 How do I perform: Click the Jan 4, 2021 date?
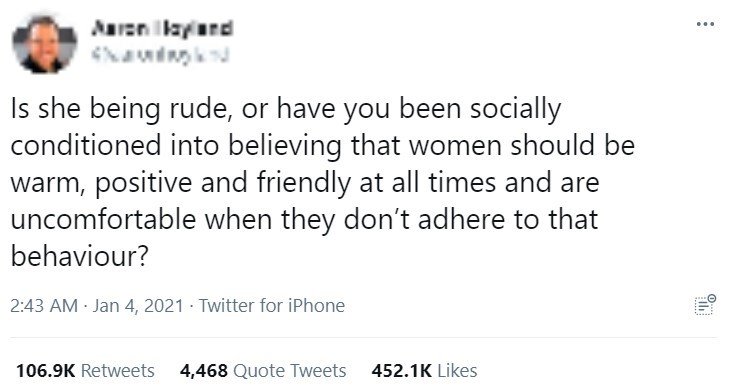pos(138,306)
